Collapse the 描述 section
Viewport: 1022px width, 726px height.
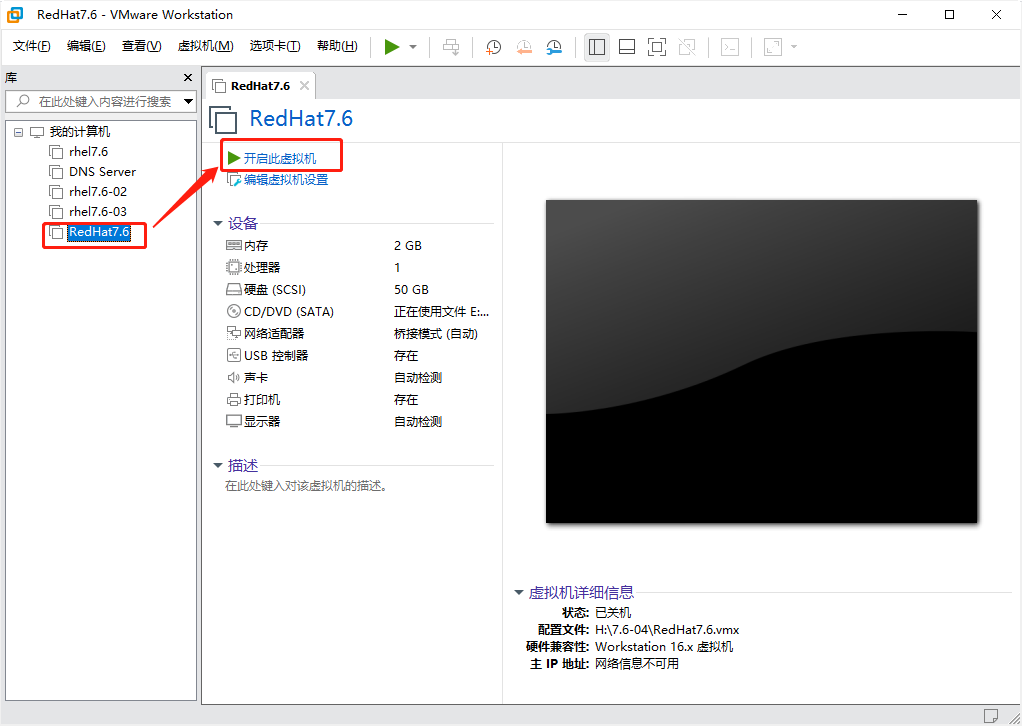218,465
